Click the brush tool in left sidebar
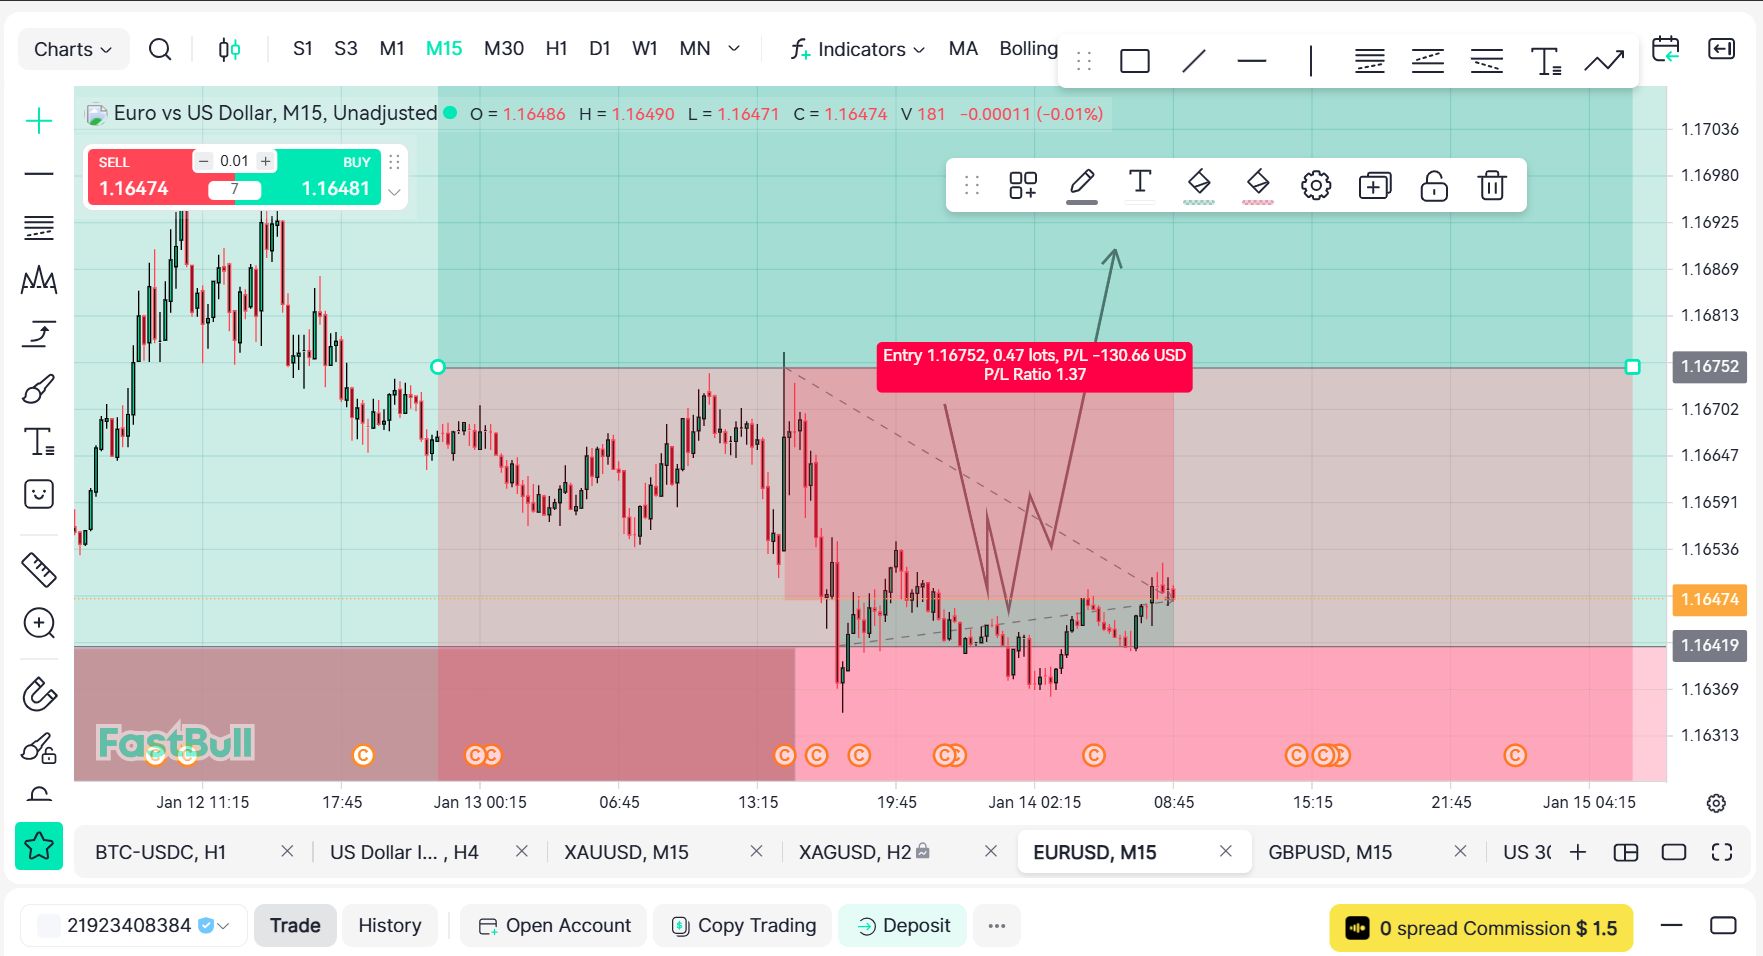The image size is (1763, 956). tap(39, 388)
